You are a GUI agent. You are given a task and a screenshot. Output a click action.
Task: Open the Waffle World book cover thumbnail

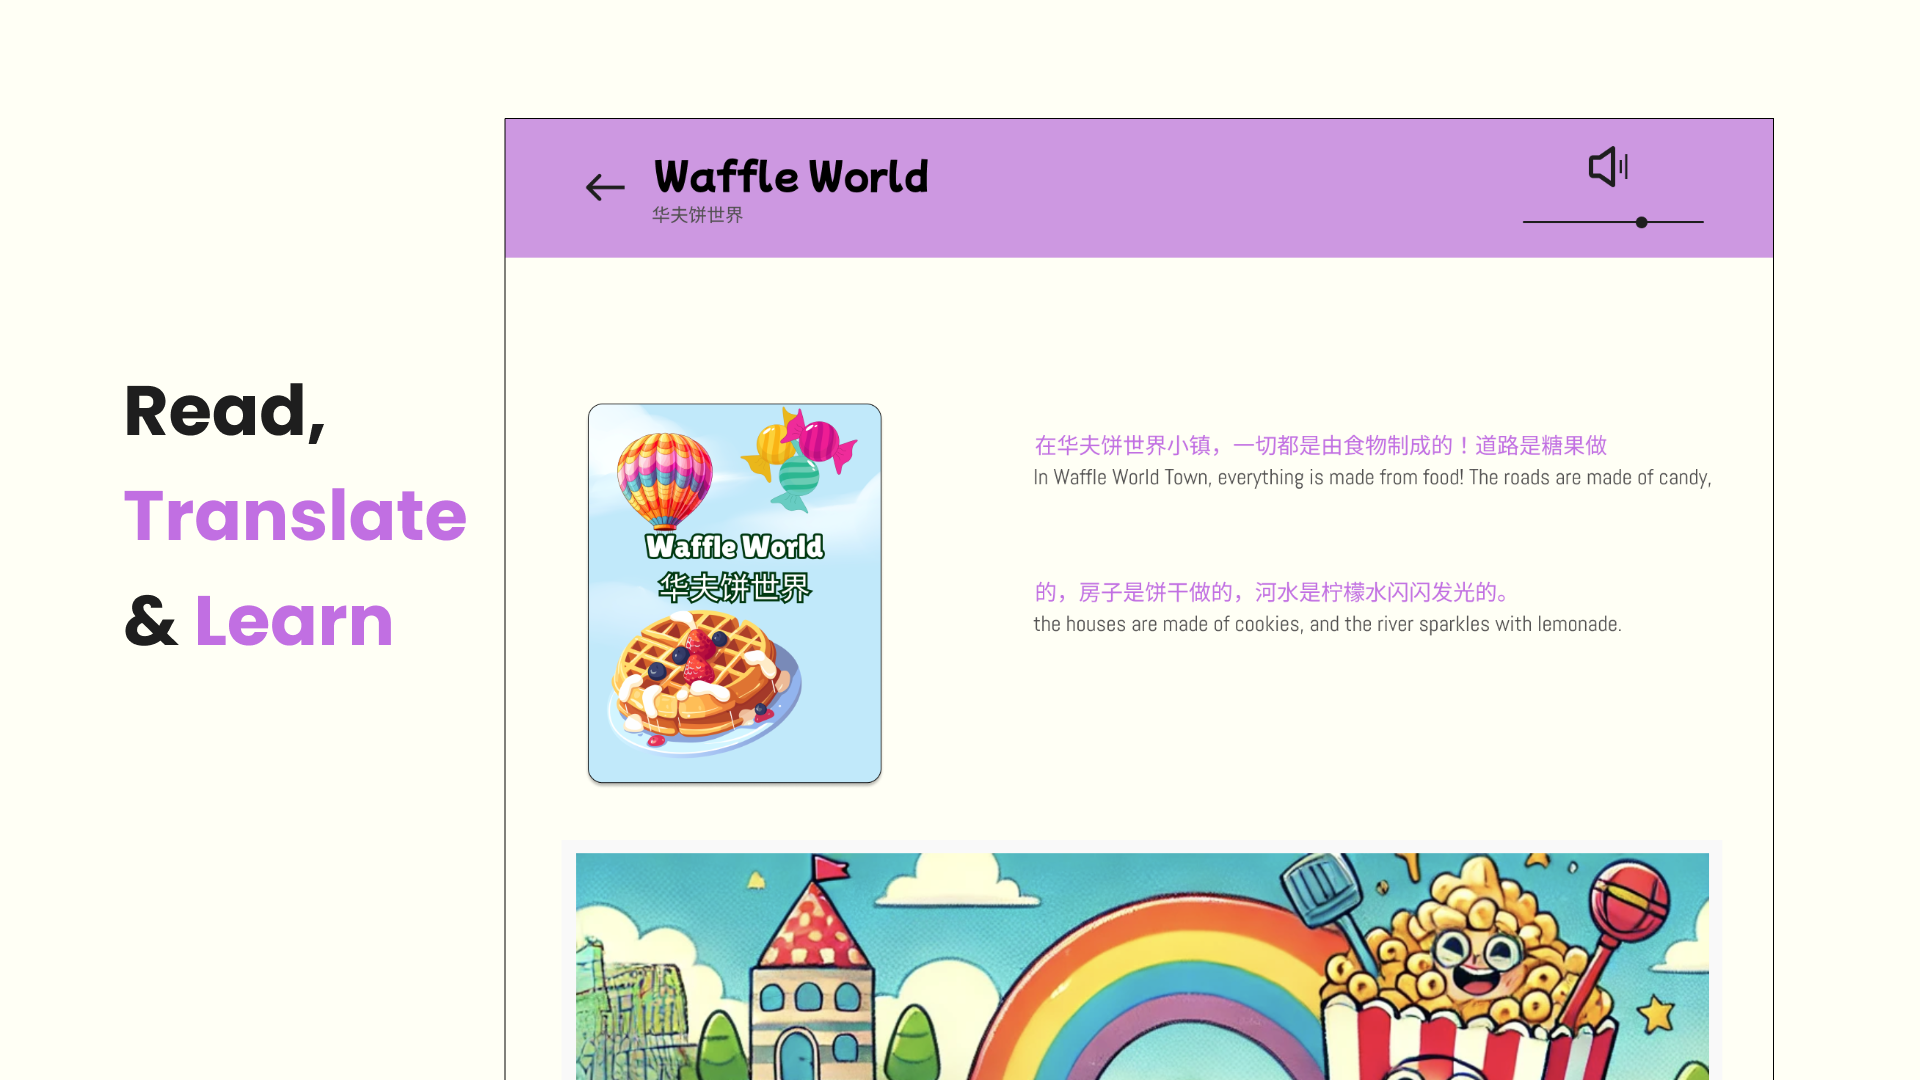734,592
